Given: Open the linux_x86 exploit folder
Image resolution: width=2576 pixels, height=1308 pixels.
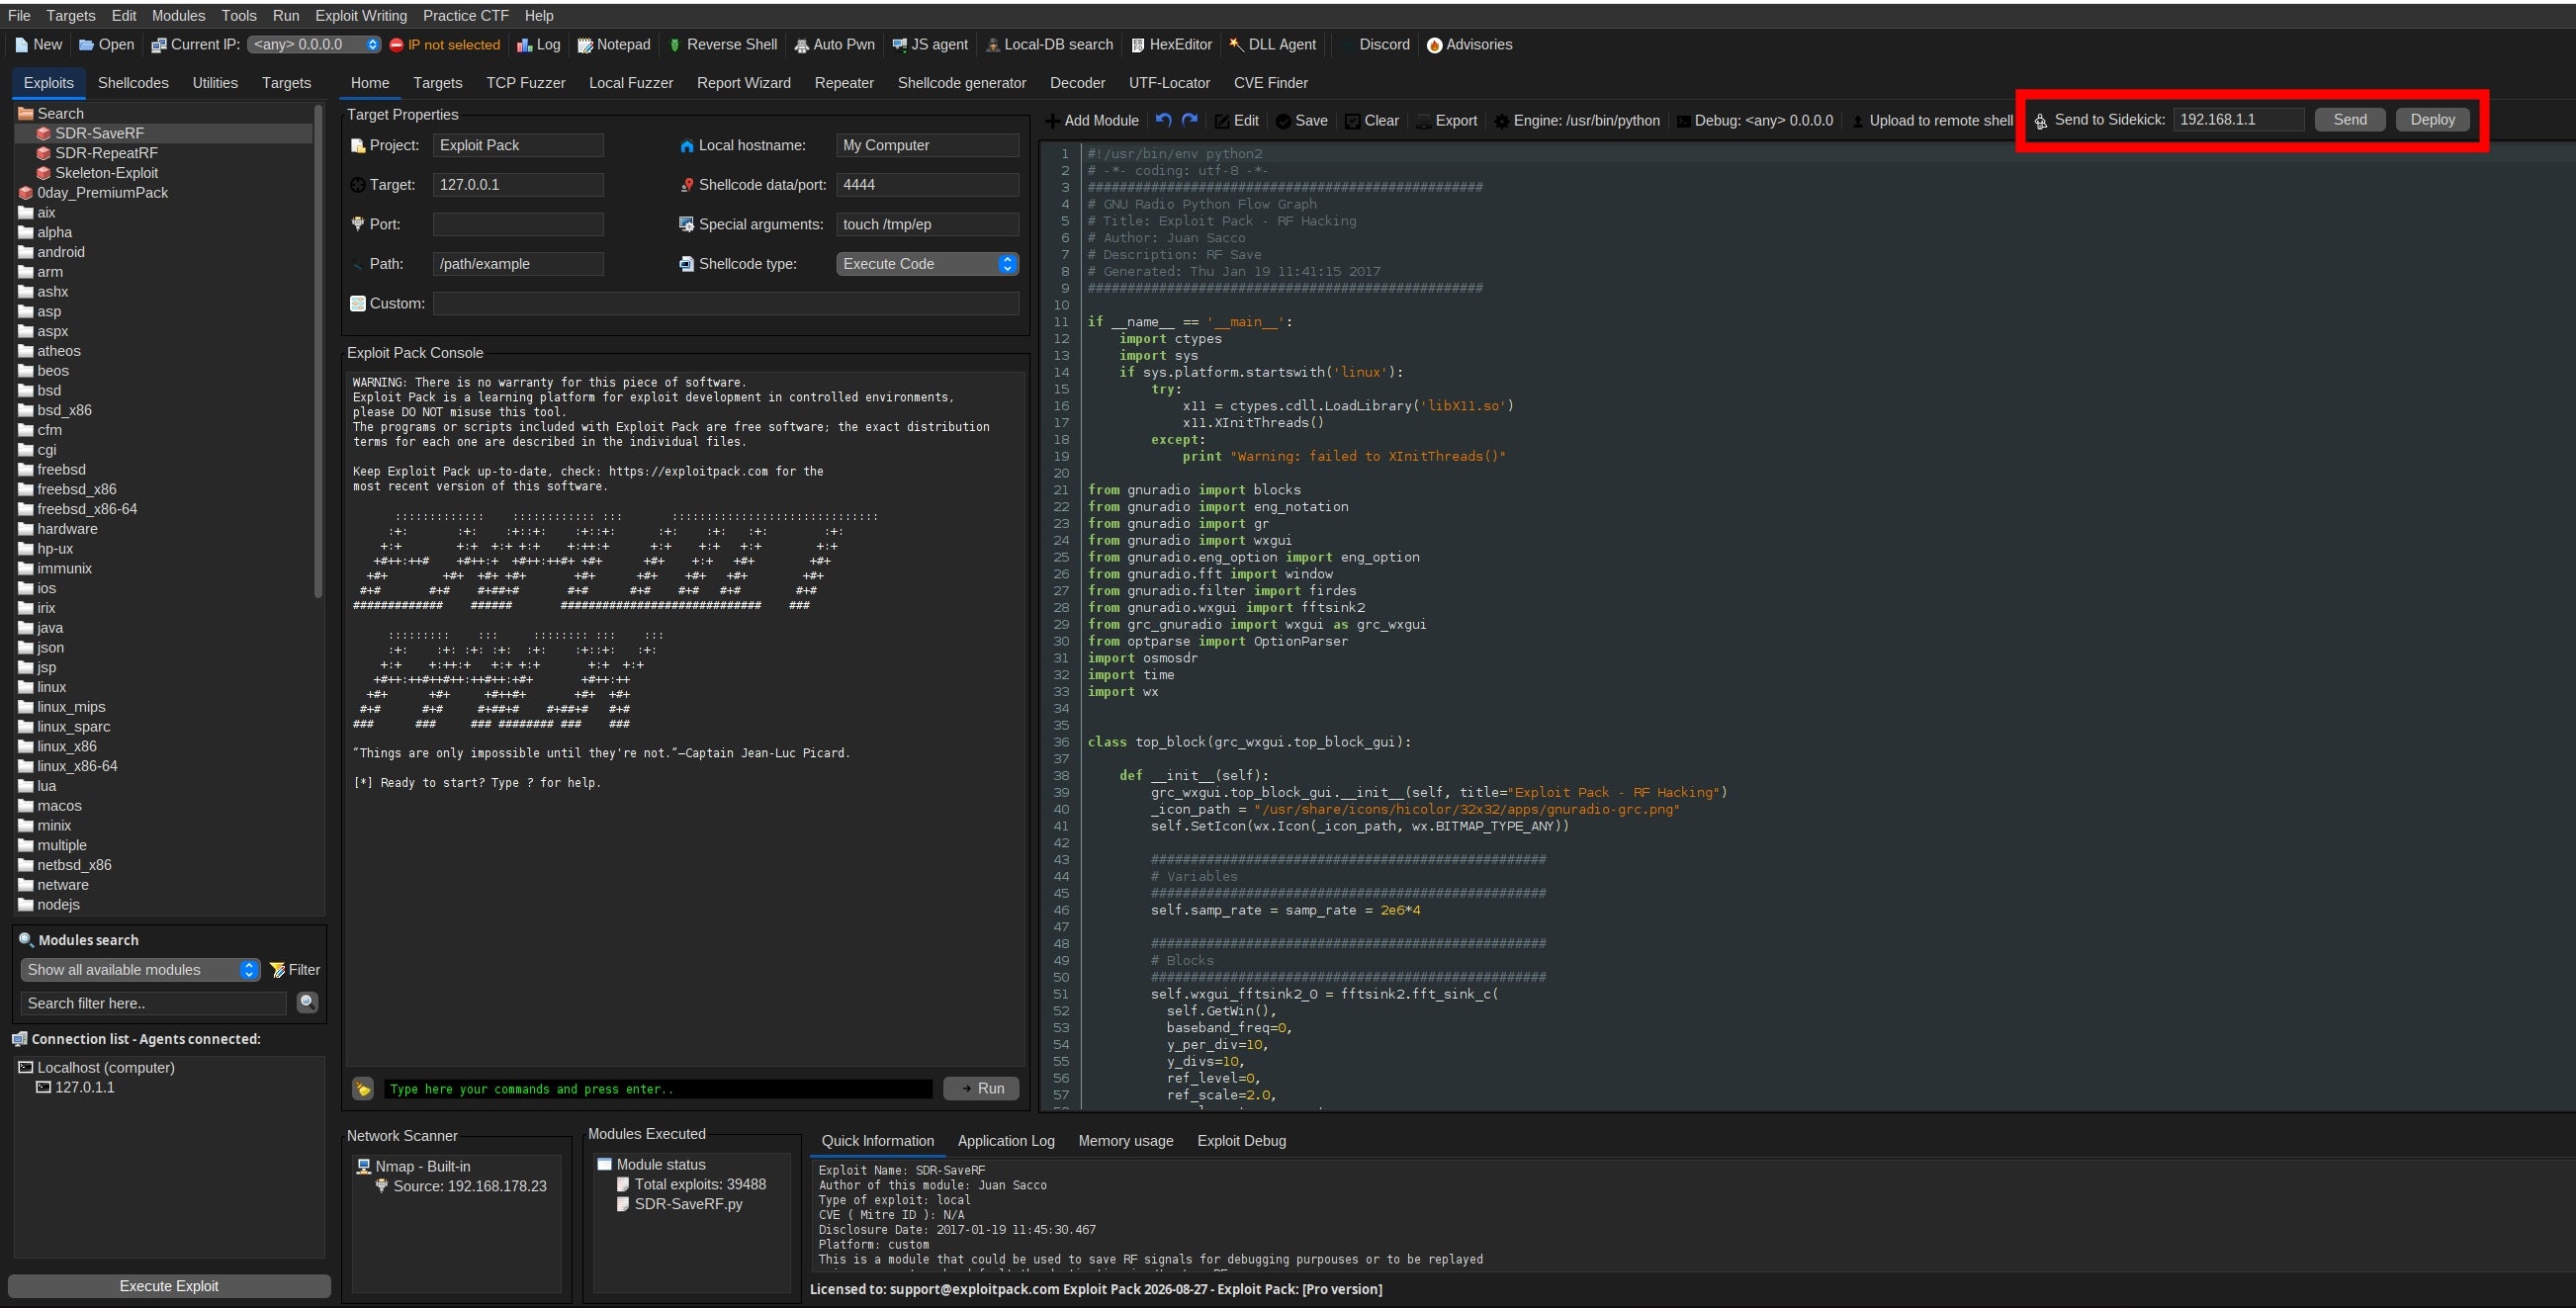Looking at the screenshot, I should point(67,746).
